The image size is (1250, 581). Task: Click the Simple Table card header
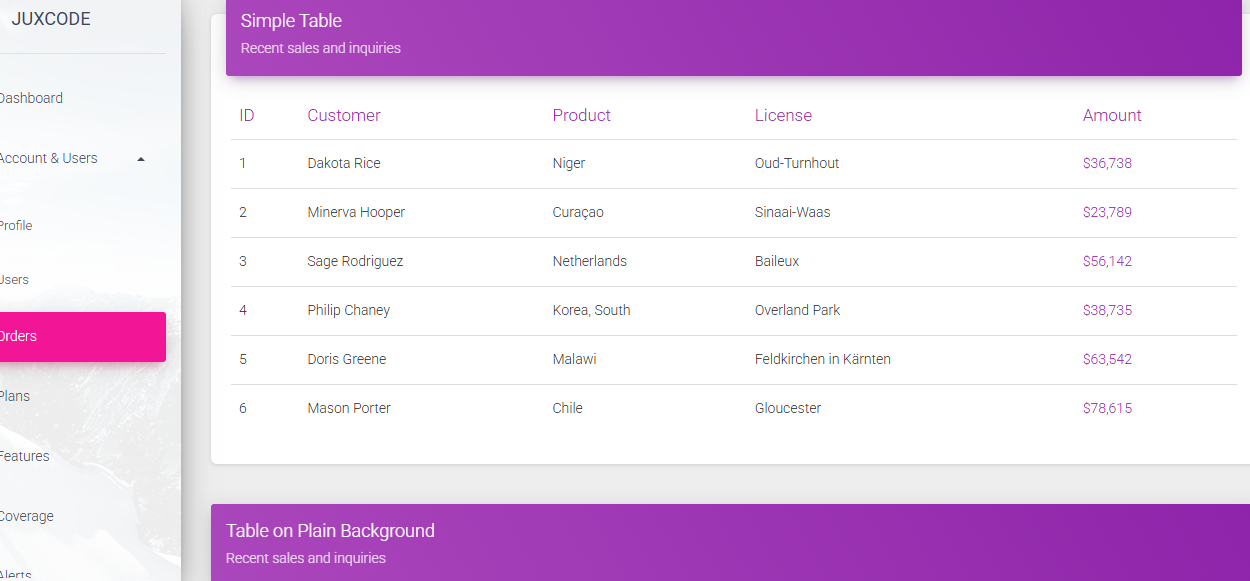click(291, 20)
